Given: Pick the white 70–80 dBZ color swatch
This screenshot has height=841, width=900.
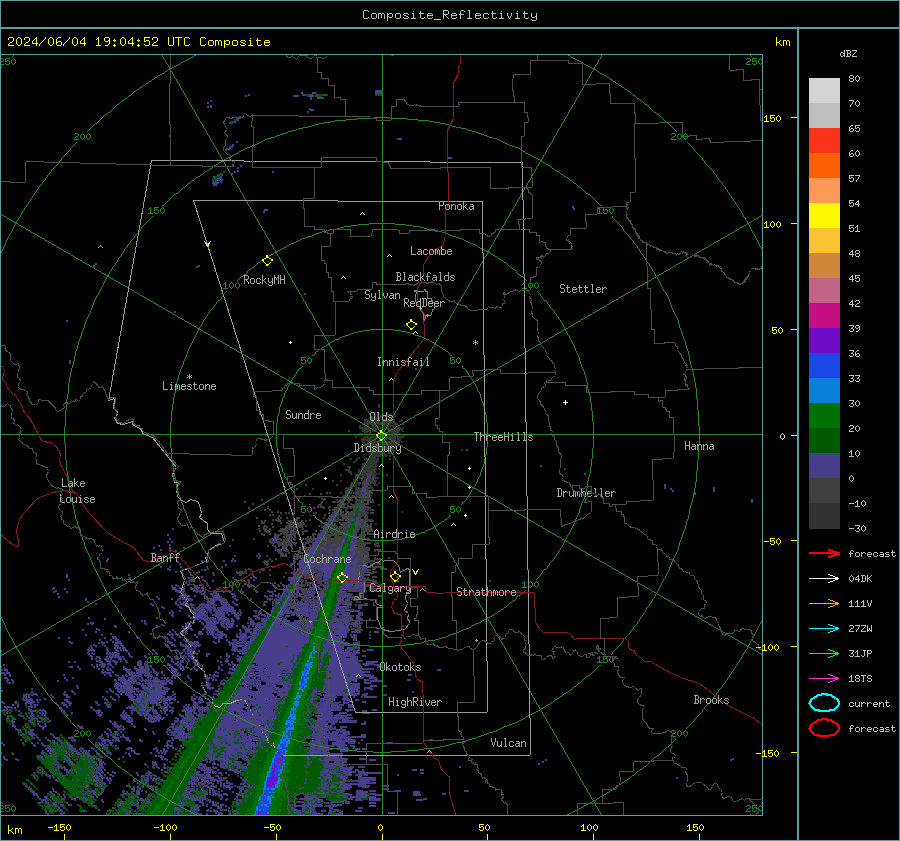Looking at the screenshot, I should (x=824, y=91).
